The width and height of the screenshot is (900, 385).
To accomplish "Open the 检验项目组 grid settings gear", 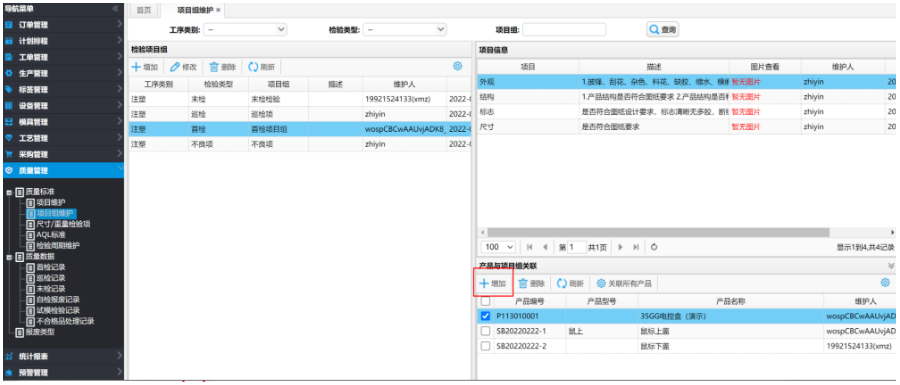I will click(457, 66).
